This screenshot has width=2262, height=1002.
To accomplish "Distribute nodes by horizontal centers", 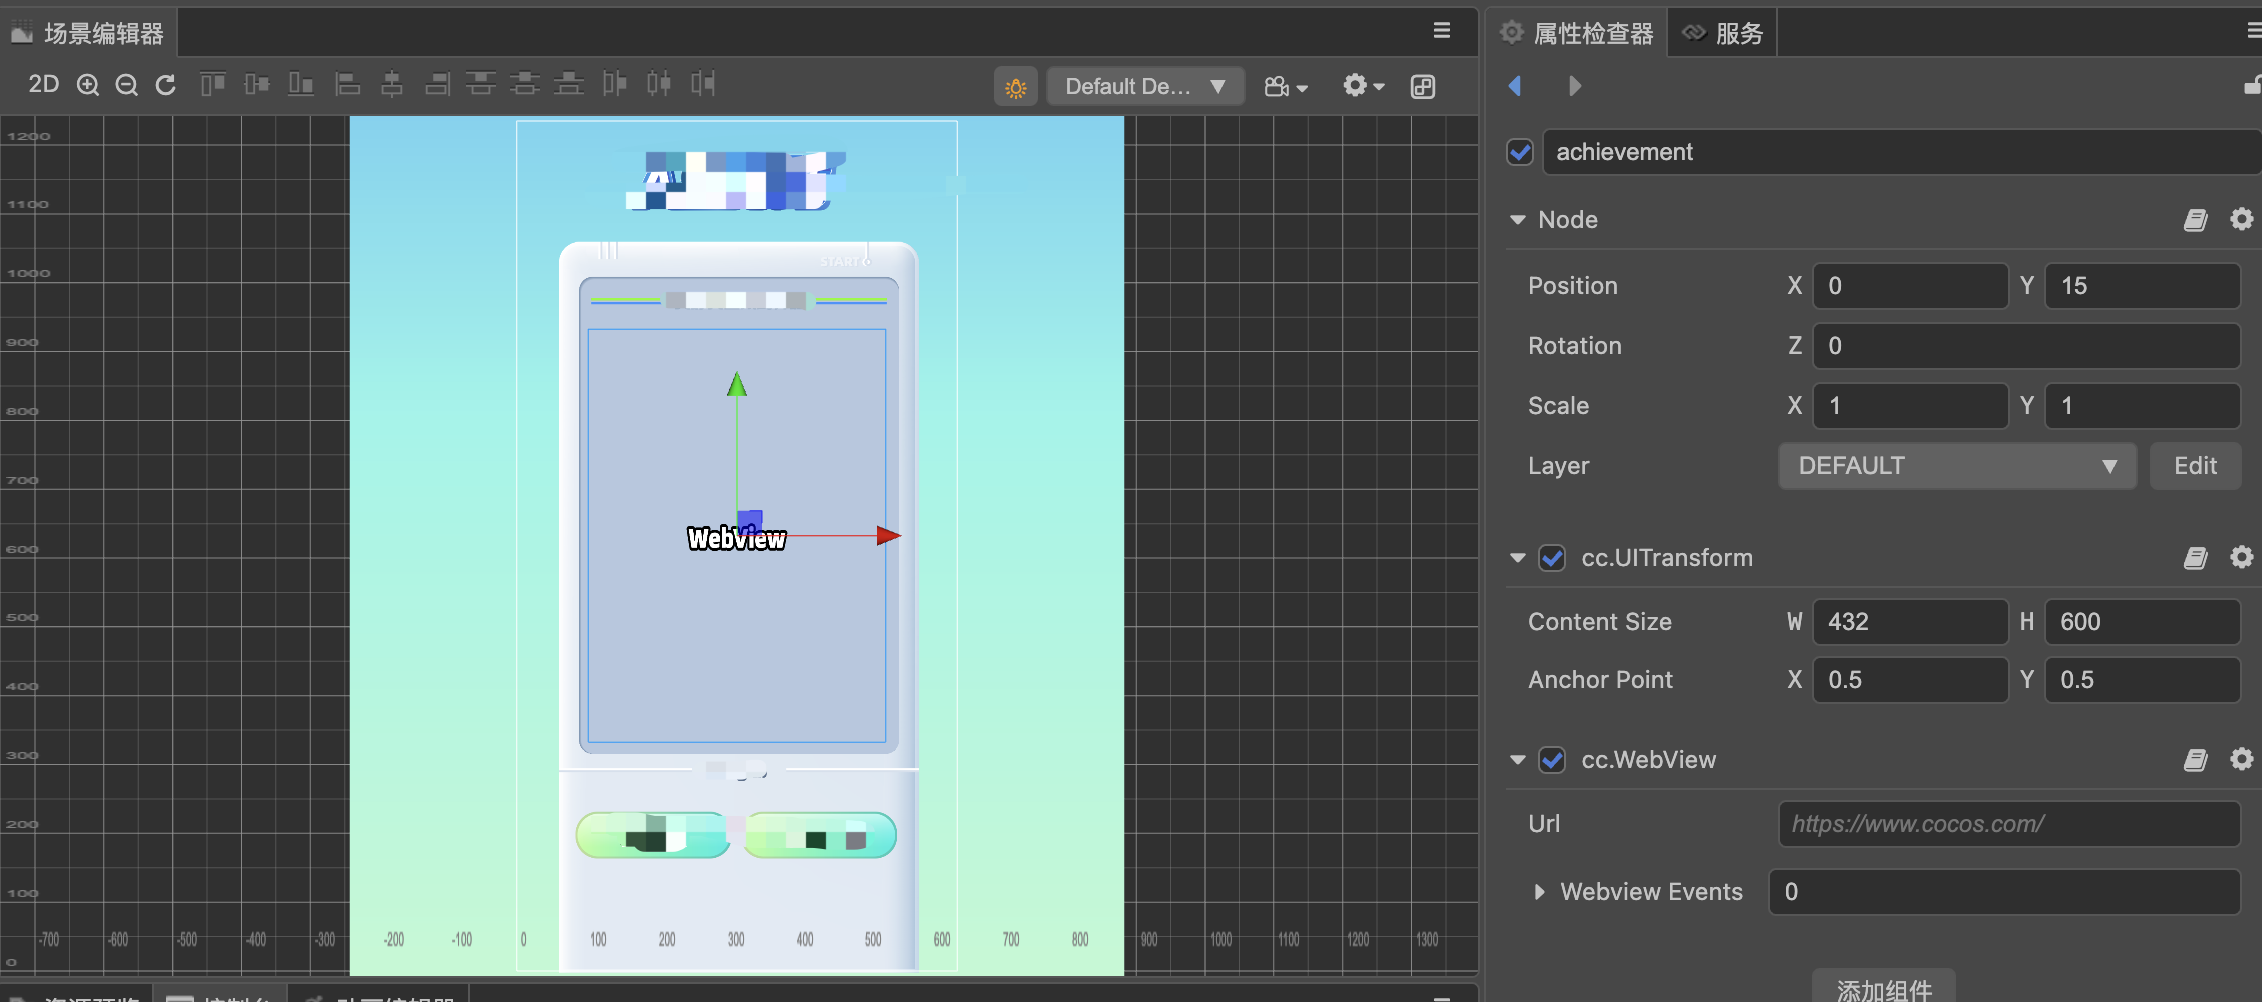I will point(659,84).
